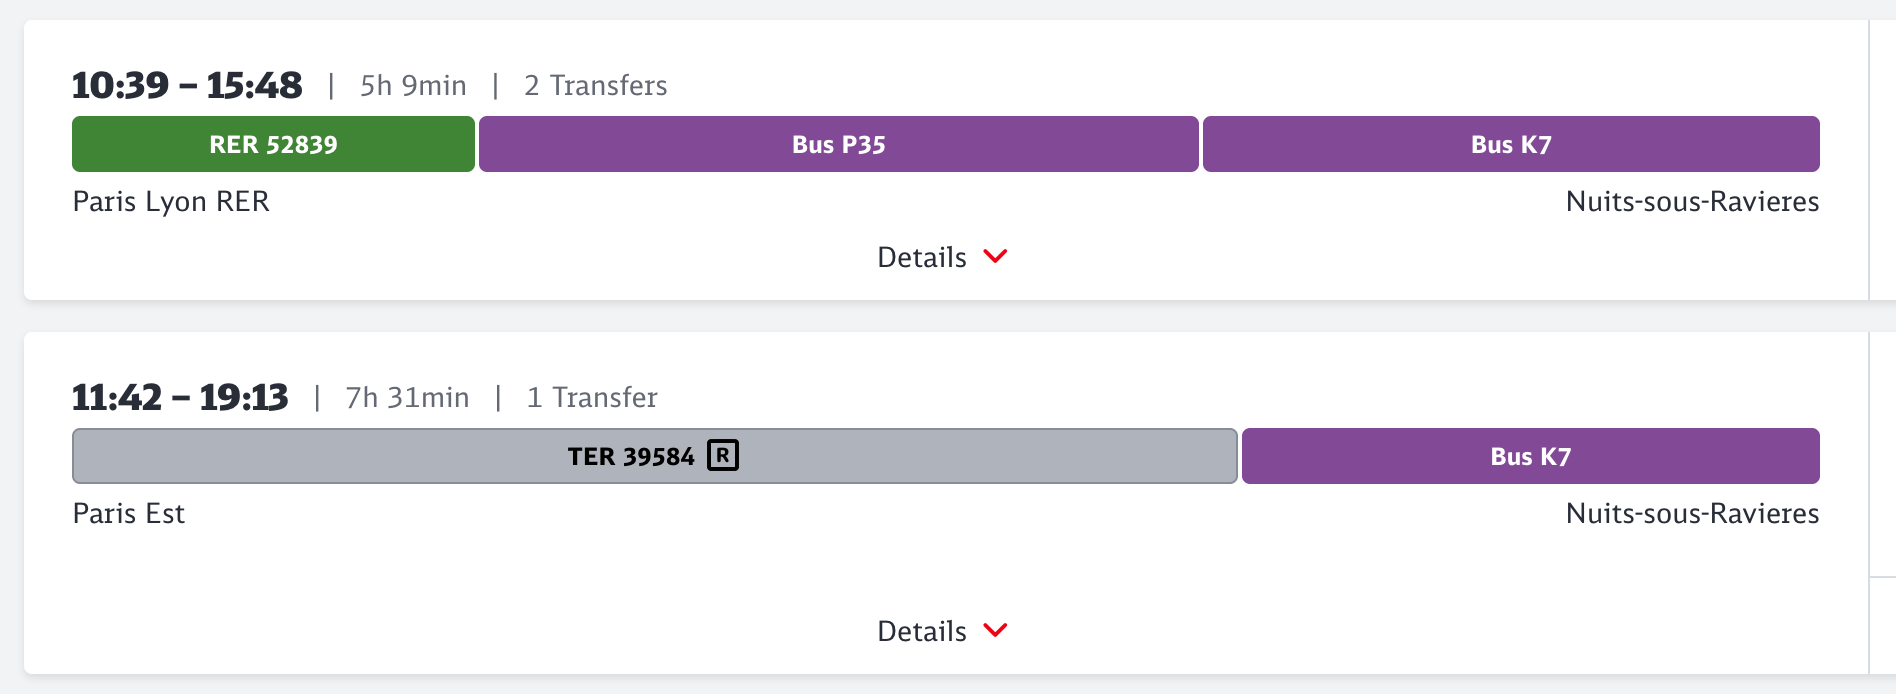Click red chevron under the 11:42 journey
Screen dimensions: 1896x694
point(995,630)
